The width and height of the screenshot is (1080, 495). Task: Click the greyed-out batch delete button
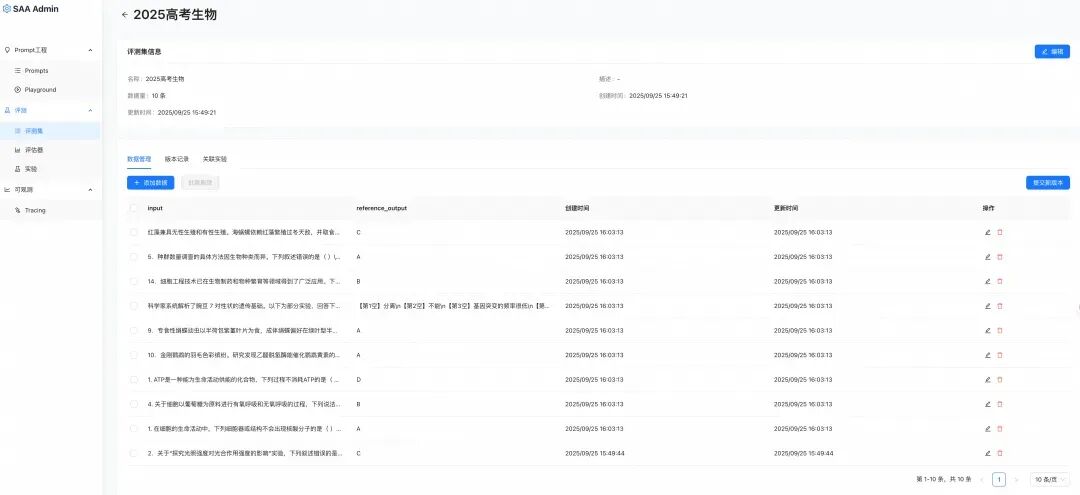point(200,182)
